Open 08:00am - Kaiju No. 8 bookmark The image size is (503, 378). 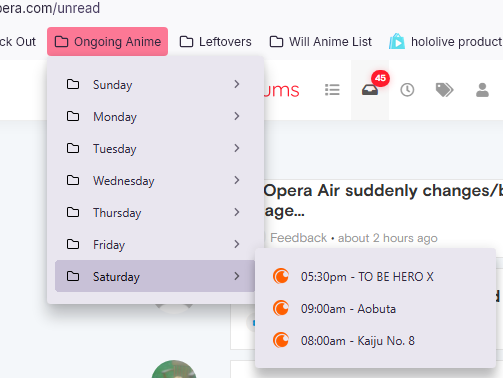pos(375,340)
